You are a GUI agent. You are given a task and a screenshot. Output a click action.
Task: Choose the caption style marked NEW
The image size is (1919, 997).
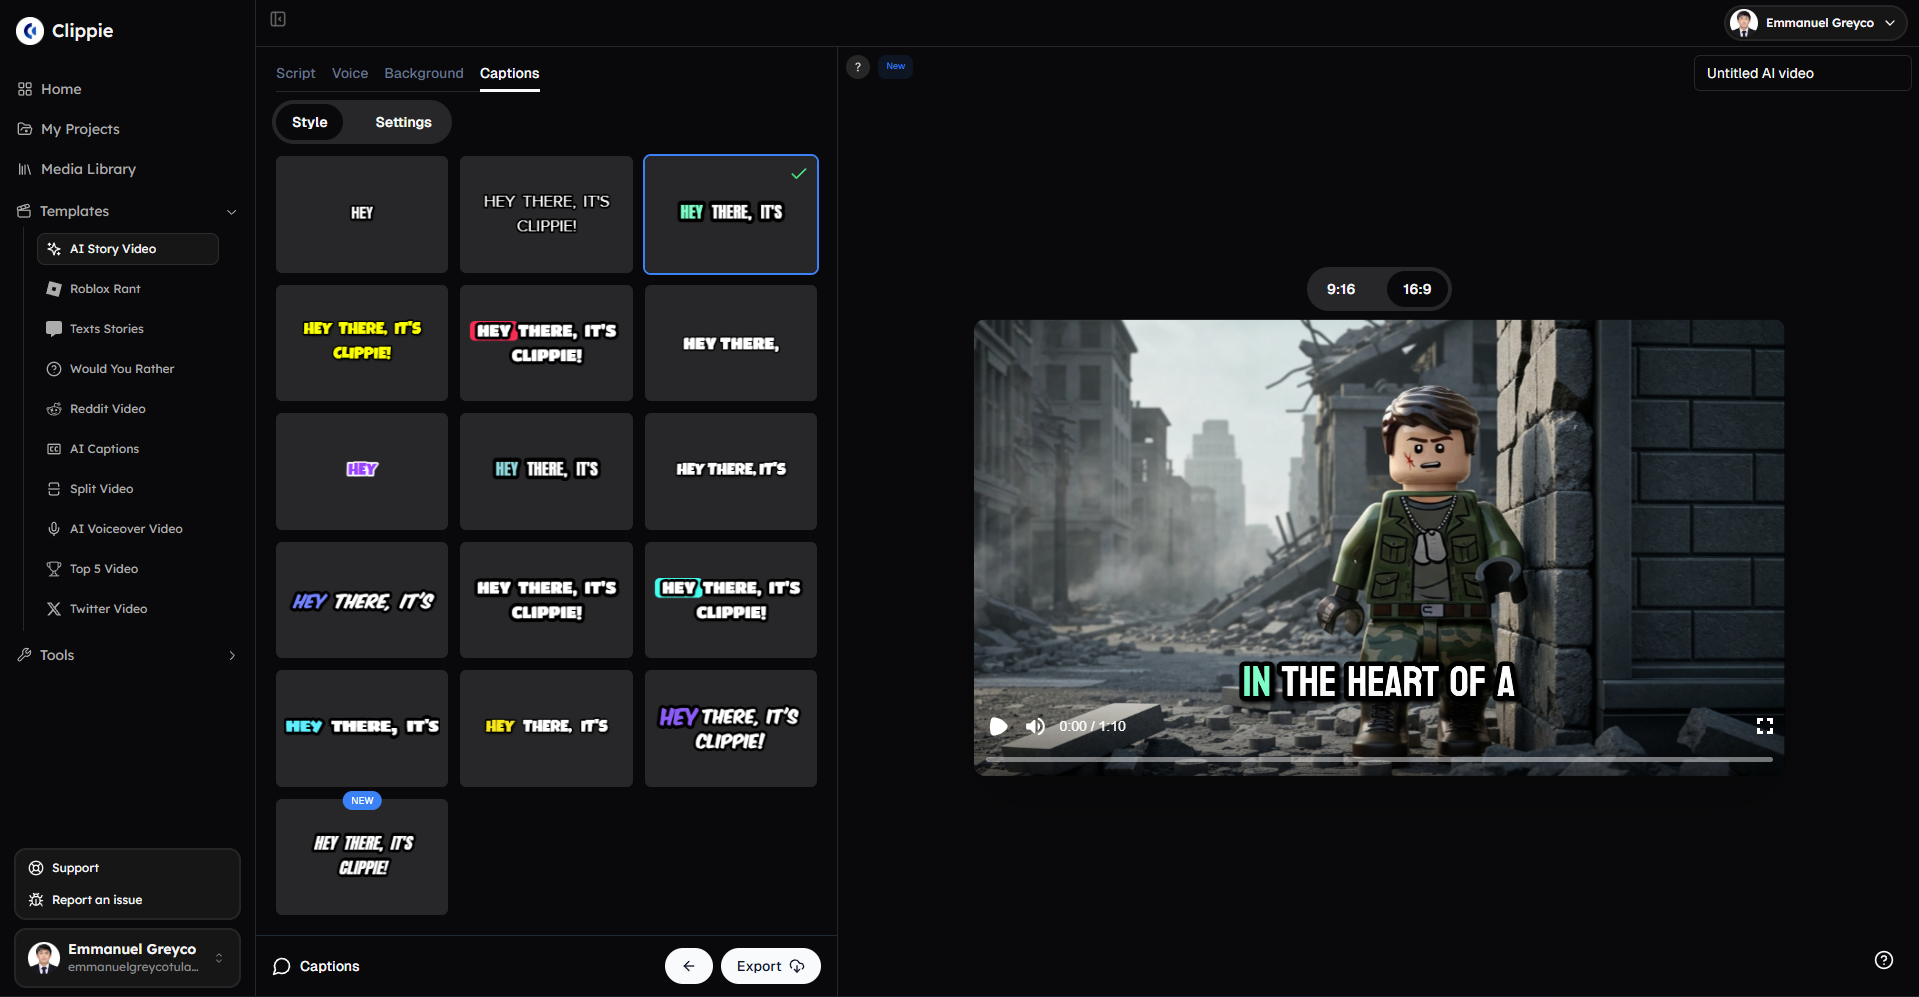coord(362,857)
